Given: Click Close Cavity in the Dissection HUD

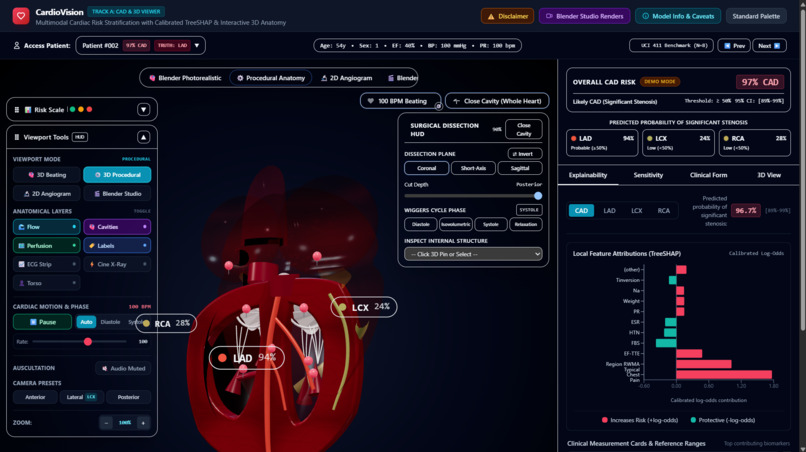Looking at the screenshot, I should pos(524,129).
